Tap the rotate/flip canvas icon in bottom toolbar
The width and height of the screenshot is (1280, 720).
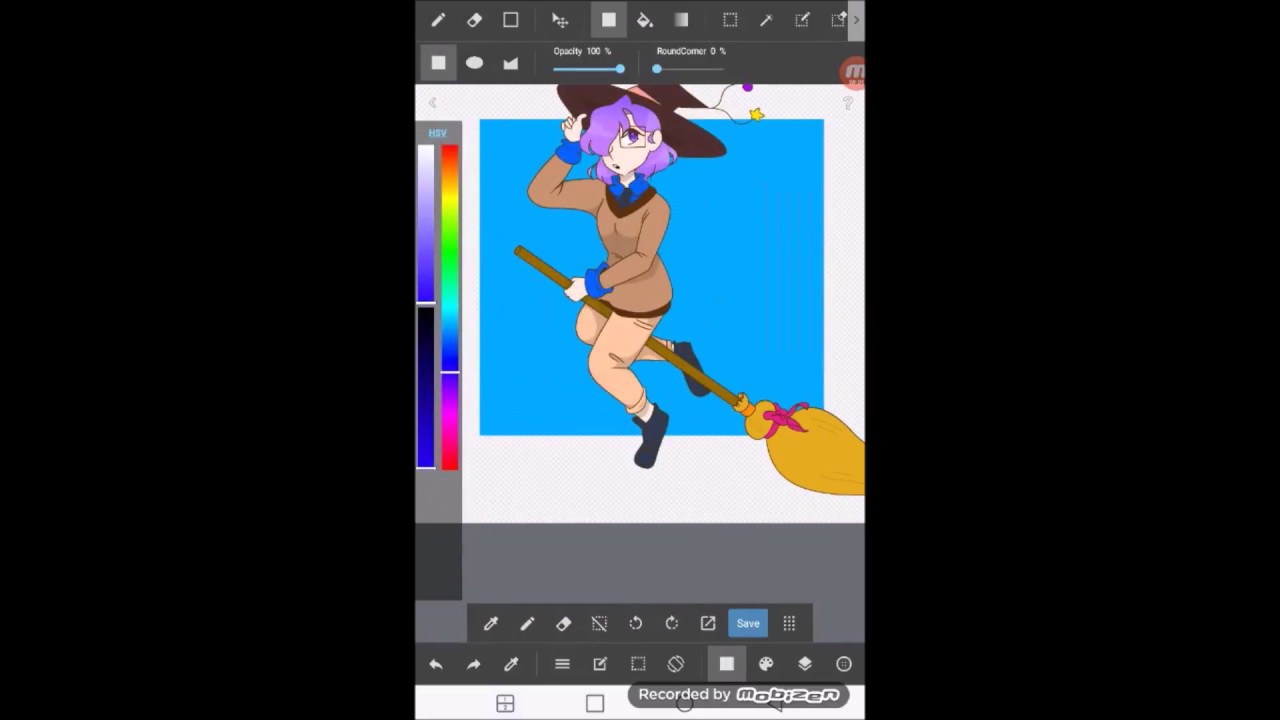[676, 664]
